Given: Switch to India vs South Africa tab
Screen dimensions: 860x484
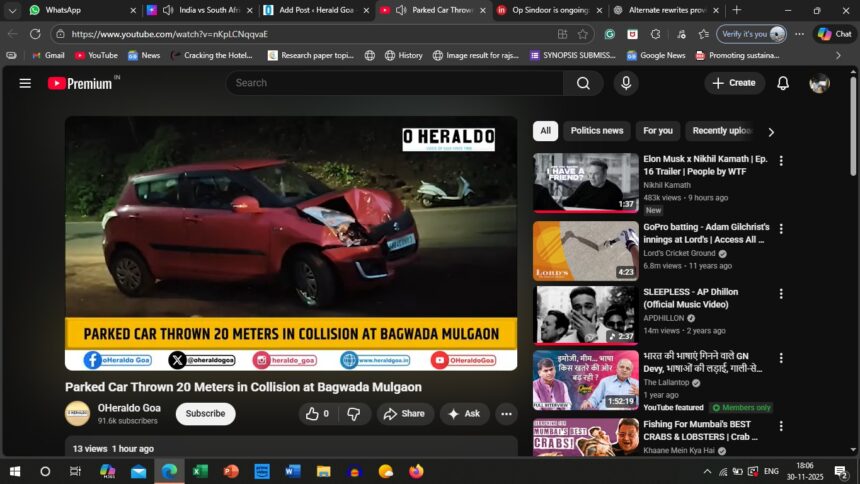Looking at the screenshot, I should point(201,10).
